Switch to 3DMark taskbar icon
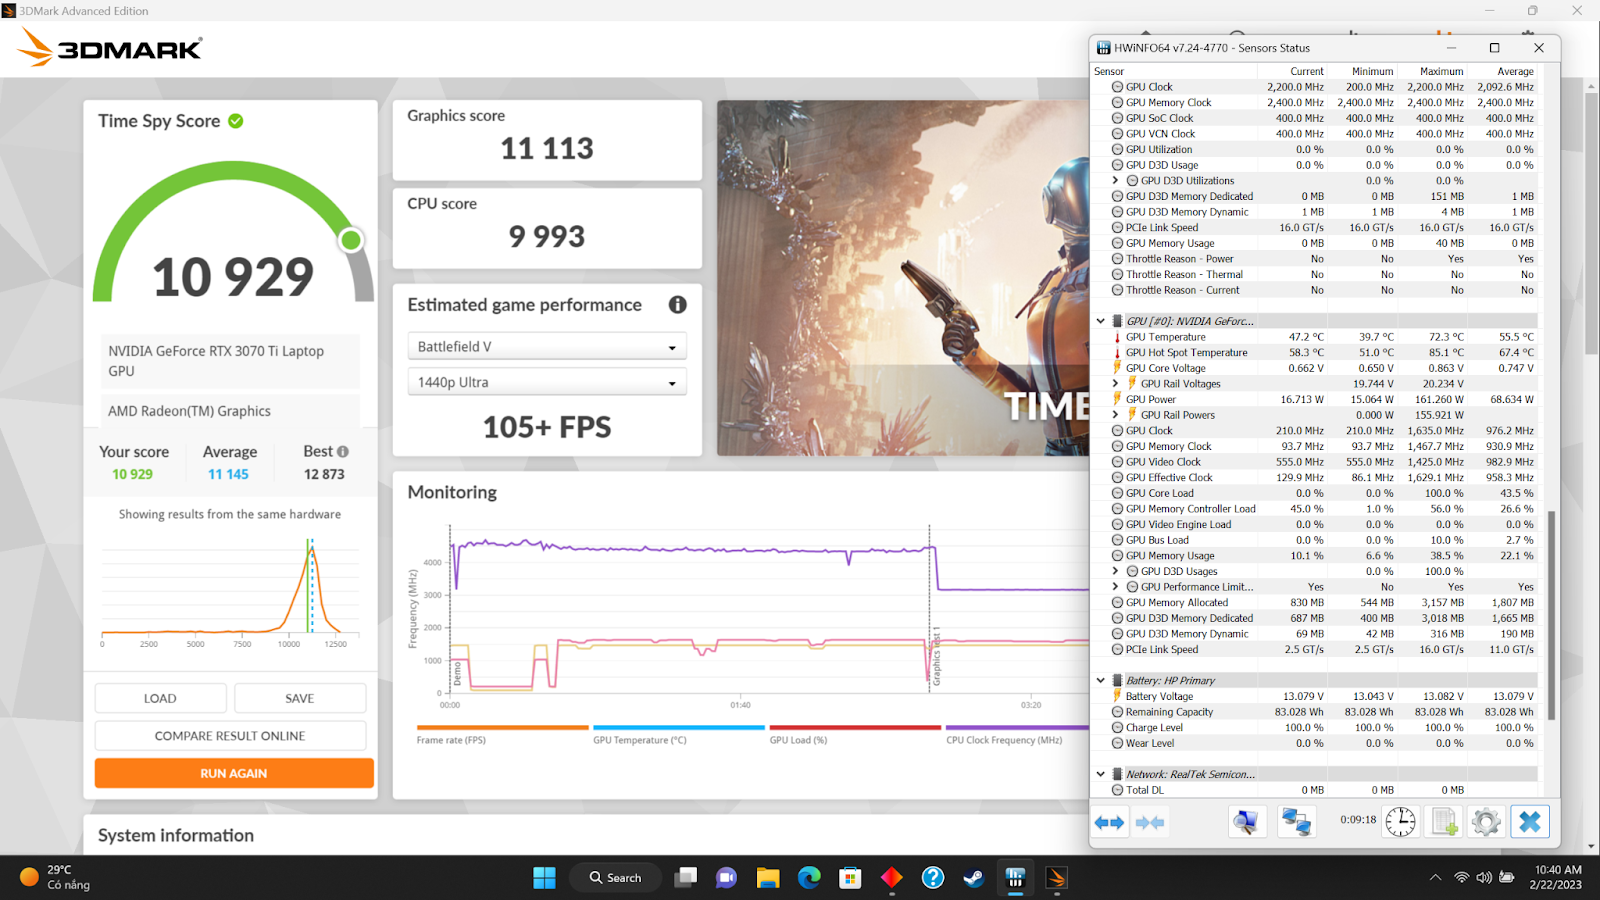Viewport: 1600px width, 900px height. (x=1056, y=877)
